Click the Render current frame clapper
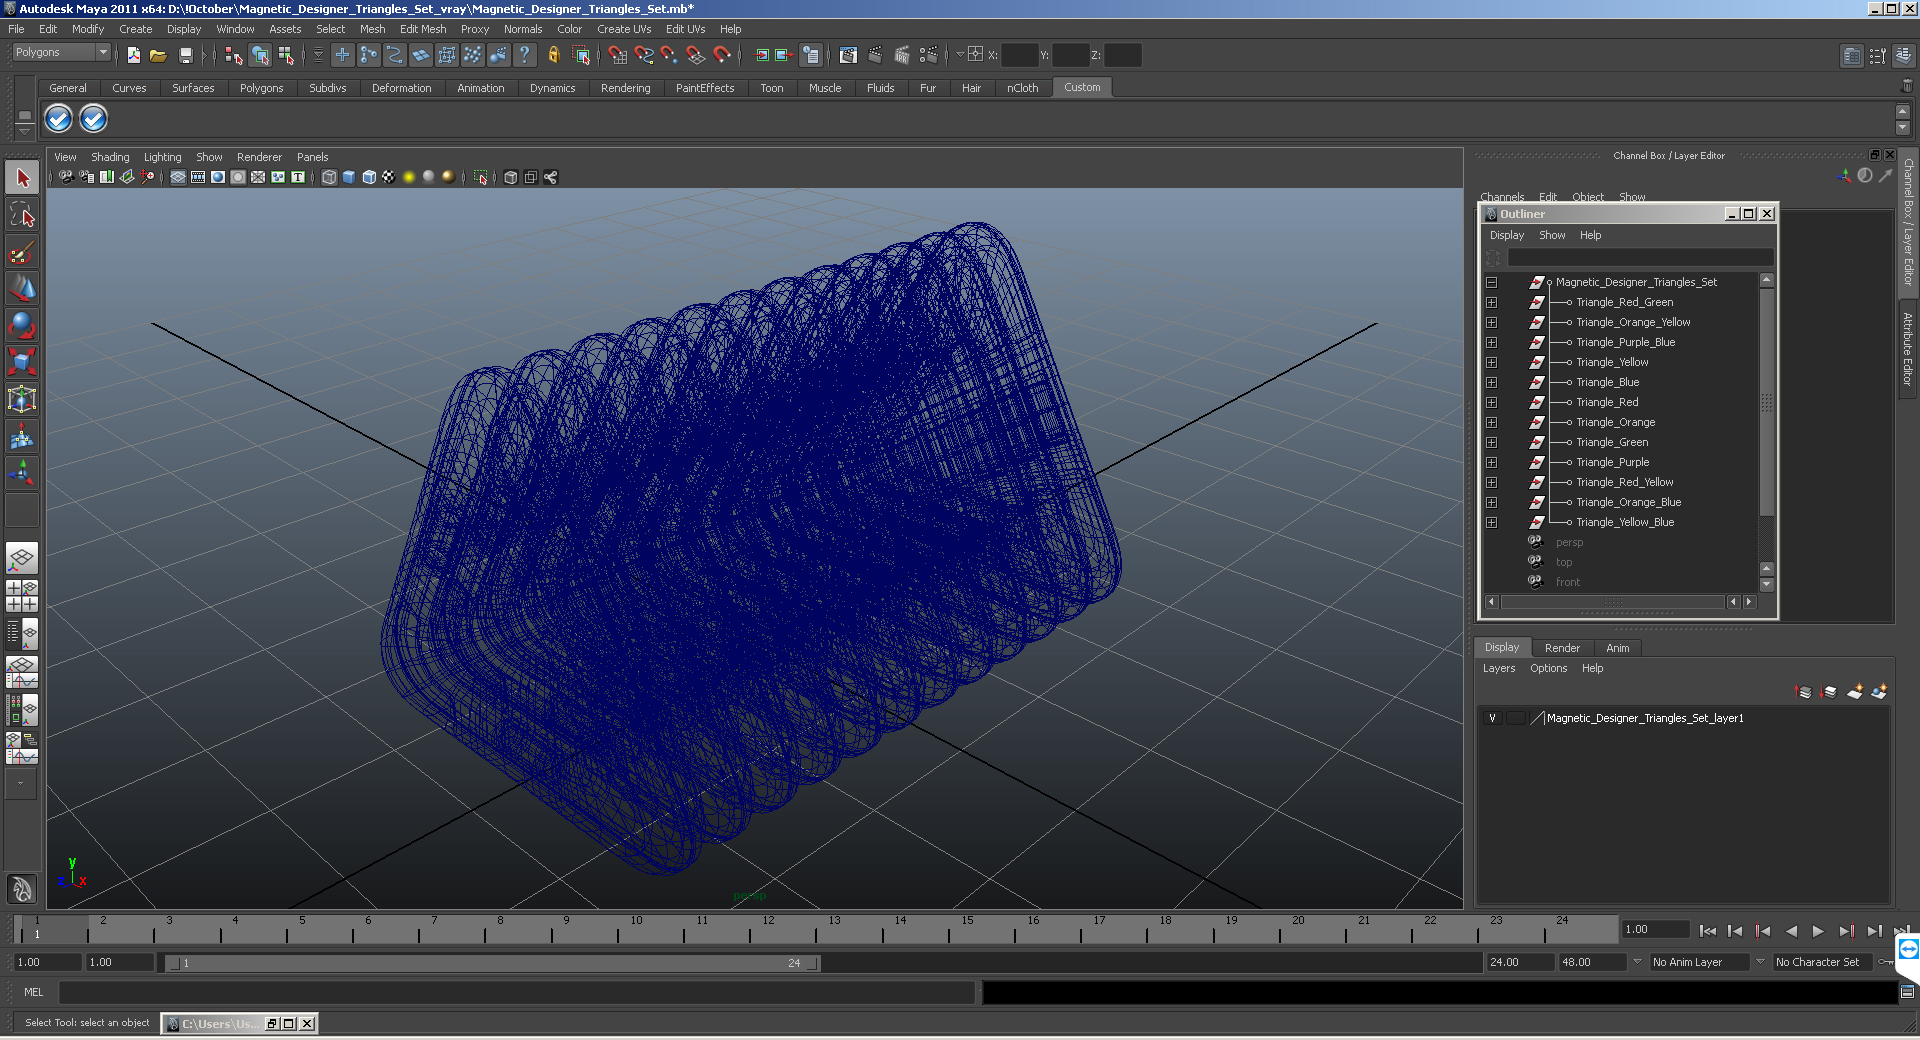1920x1040 pixels. pos(875,55)
